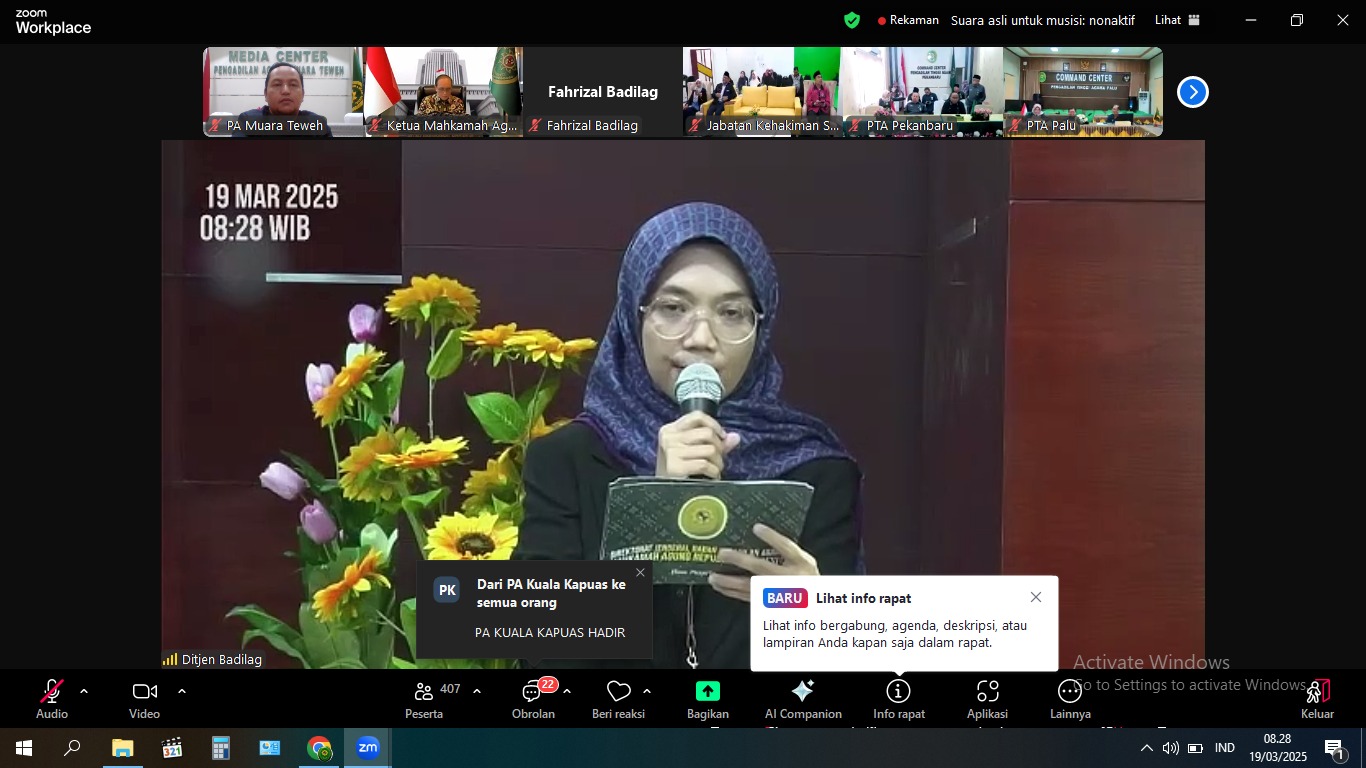Viewport: 1366px width, 768px height.
Task: Click the Keluar leave meeting button
Action: point(1317,698)
